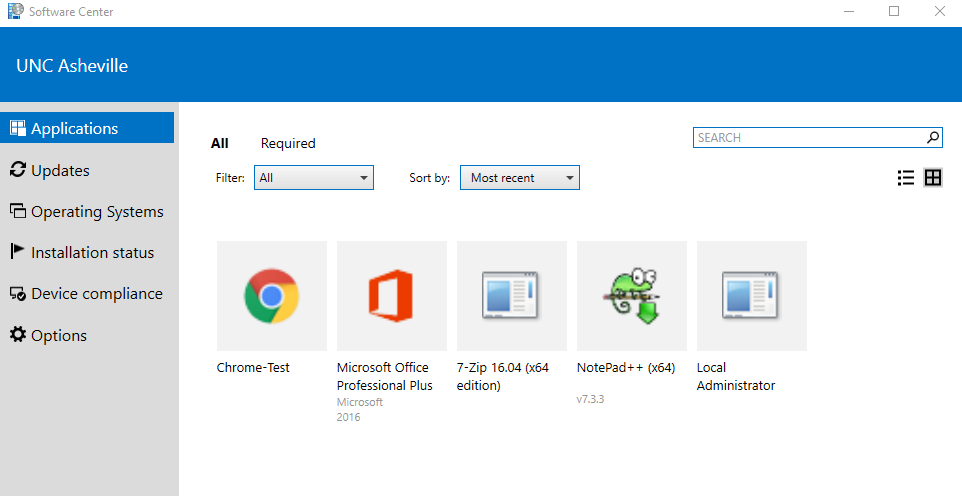Open the Local Administrator application tile
Viewport: 962px width, 496px height.
(x=751, y=295)
